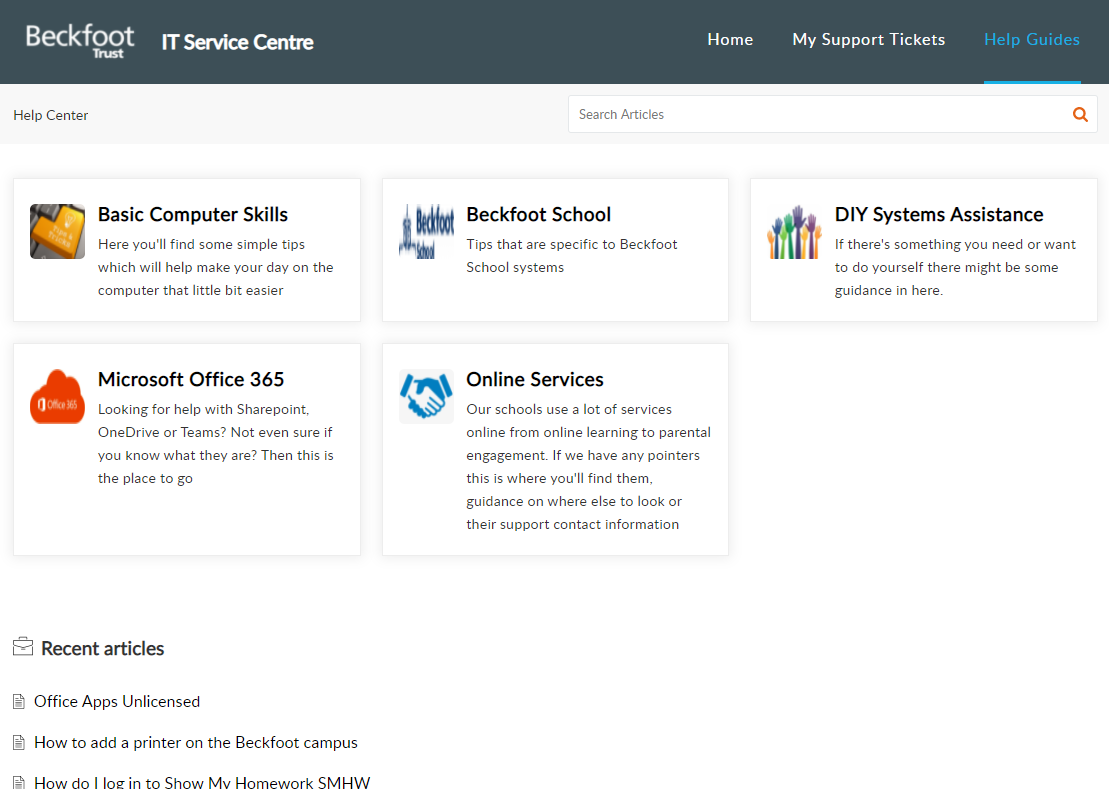
Task: Click the Help Center breadcrumb
Action: coord(51,115)
